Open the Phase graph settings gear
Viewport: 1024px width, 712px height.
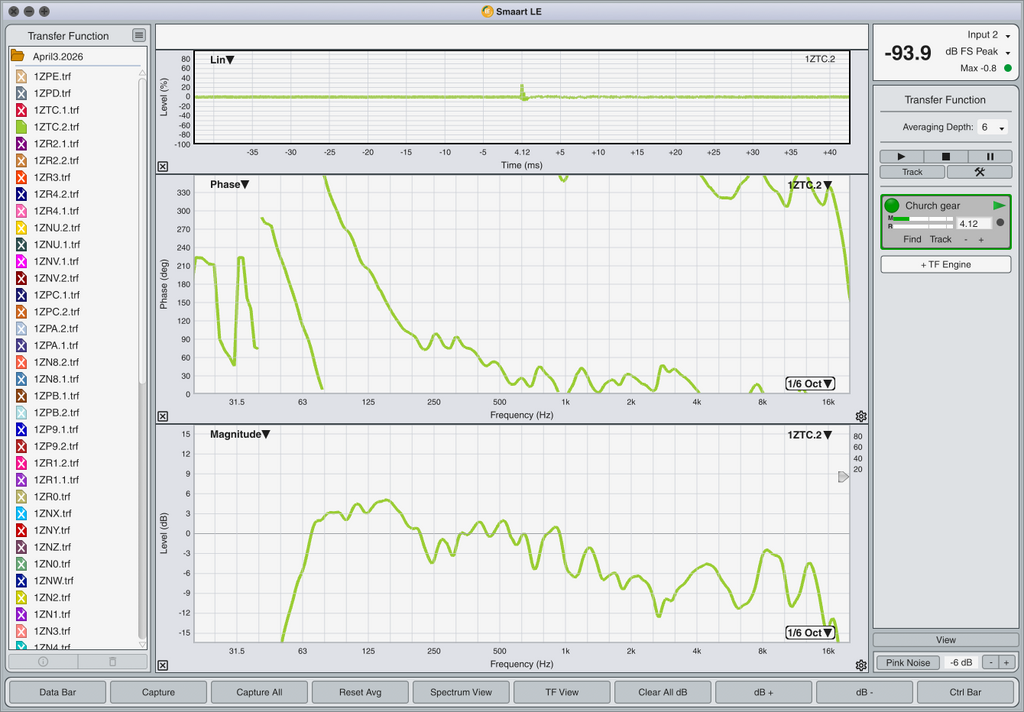[861, 416]
